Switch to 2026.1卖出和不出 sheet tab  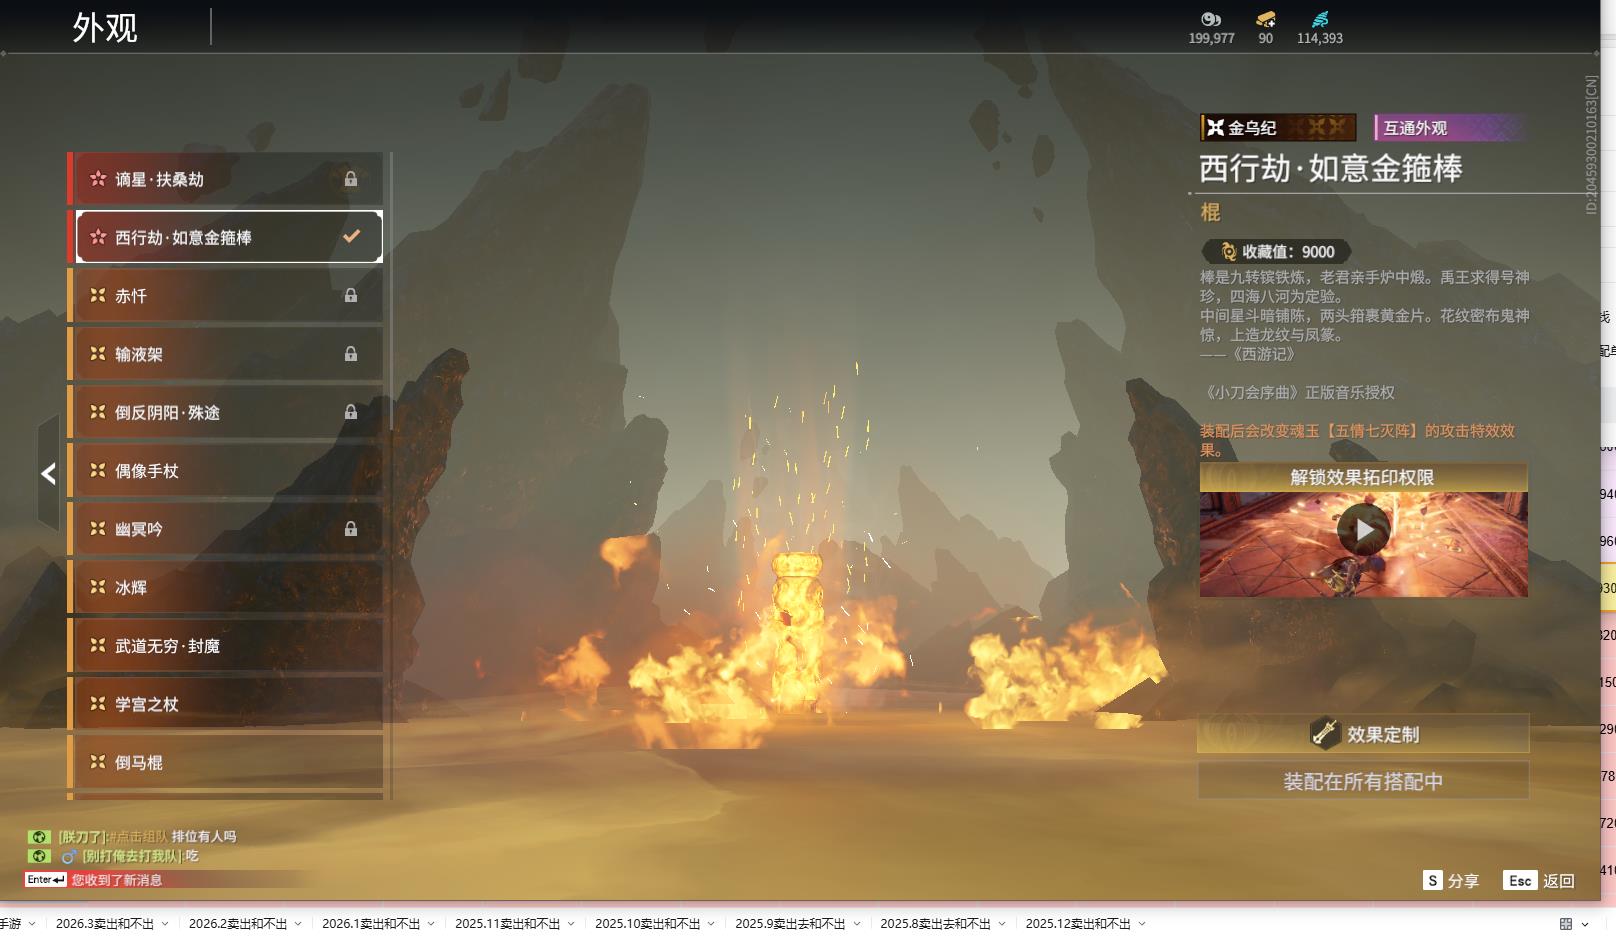[x=371, y=924]
